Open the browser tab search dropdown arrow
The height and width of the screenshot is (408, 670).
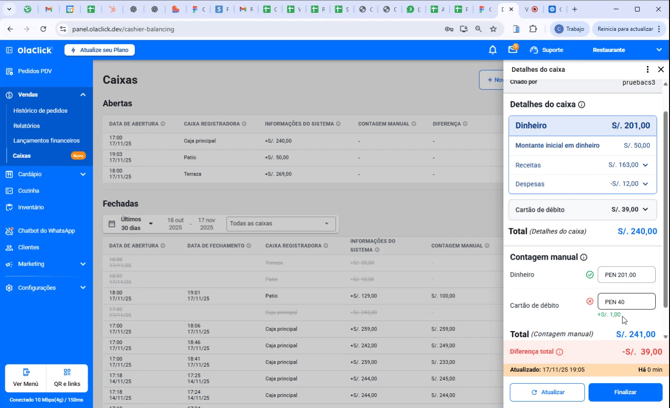coord(9,9)
